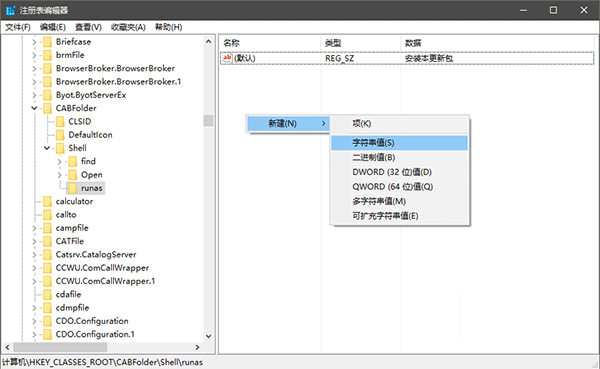Click the campfile folder icon
600x369 pixels.
coord(47,228)
